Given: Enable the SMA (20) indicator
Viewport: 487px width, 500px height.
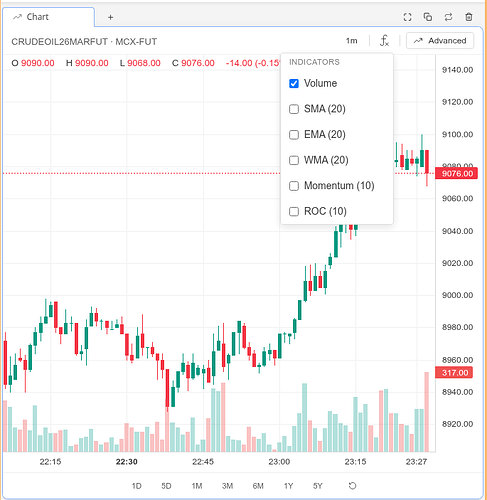Looking at the screenshot, I should [x=294, y=109].
